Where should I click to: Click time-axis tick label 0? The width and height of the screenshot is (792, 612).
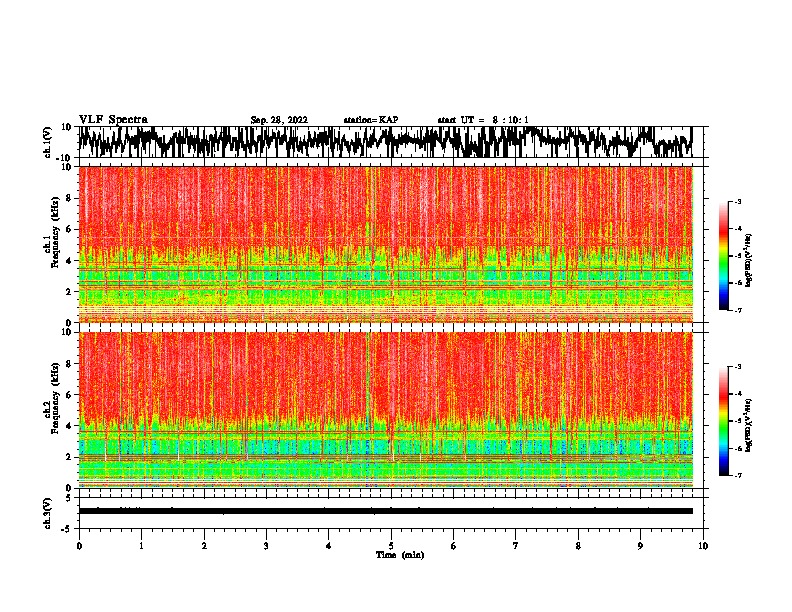(79, 546)
